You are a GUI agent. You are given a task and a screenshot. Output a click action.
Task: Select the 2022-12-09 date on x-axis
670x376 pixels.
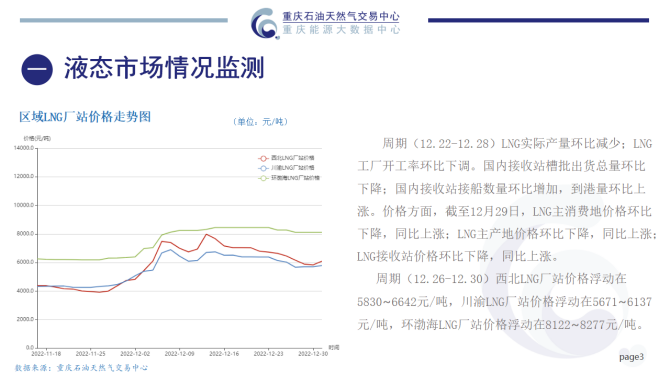[x=179, y=354]
